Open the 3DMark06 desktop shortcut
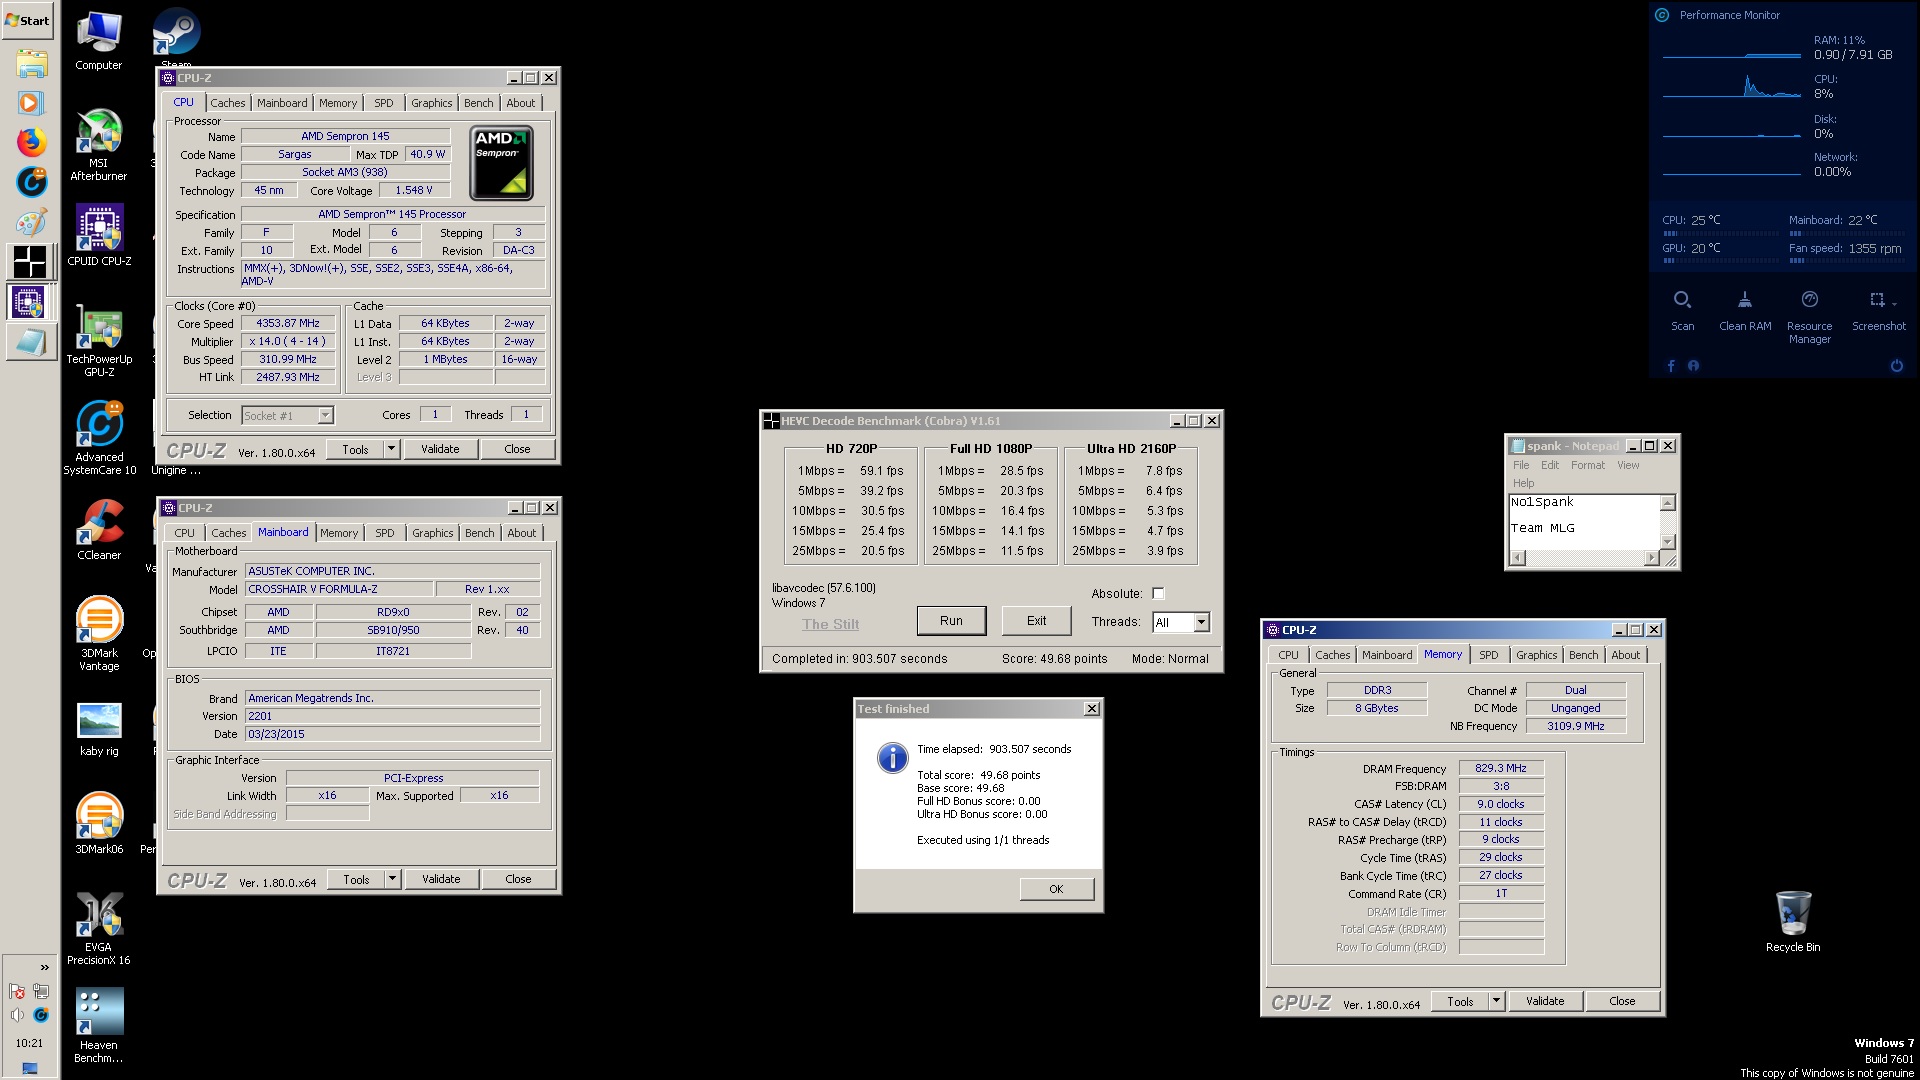 99,823
